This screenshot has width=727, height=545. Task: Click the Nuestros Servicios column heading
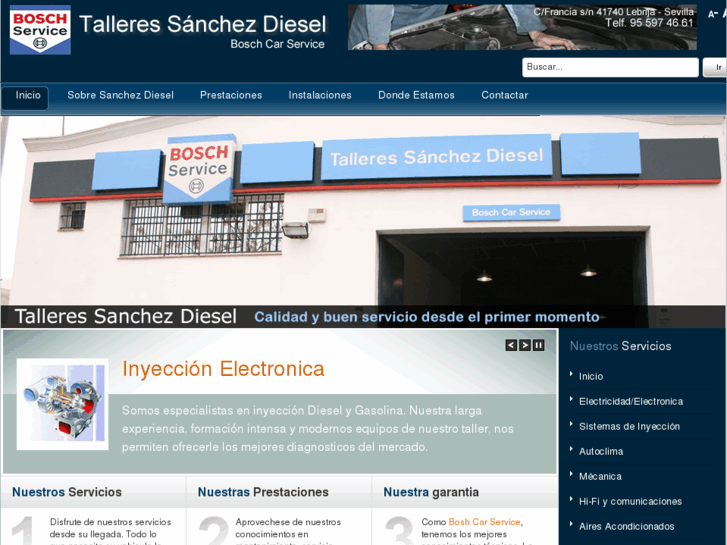67,492
